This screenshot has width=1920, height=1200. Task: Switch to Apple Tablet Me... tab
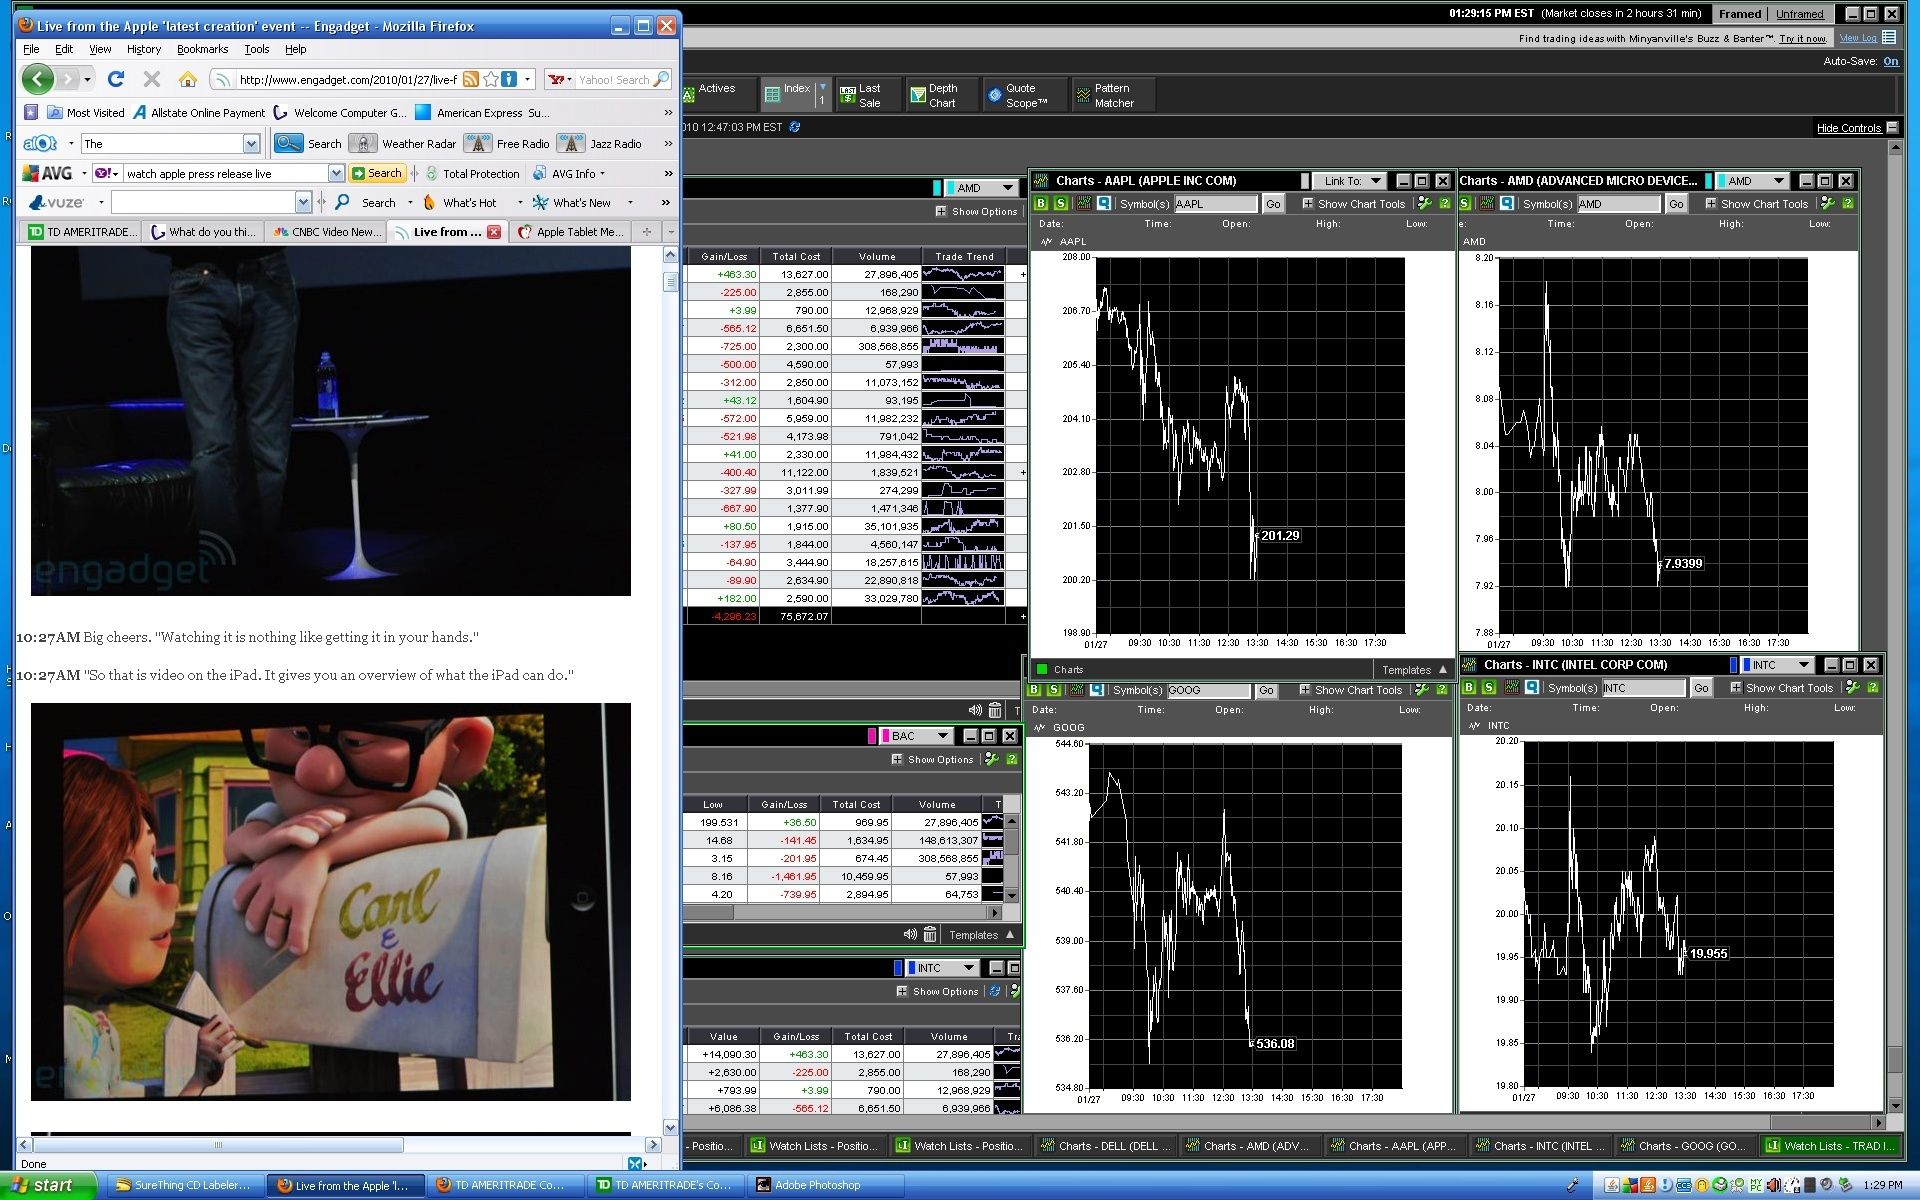pos(571,232)
